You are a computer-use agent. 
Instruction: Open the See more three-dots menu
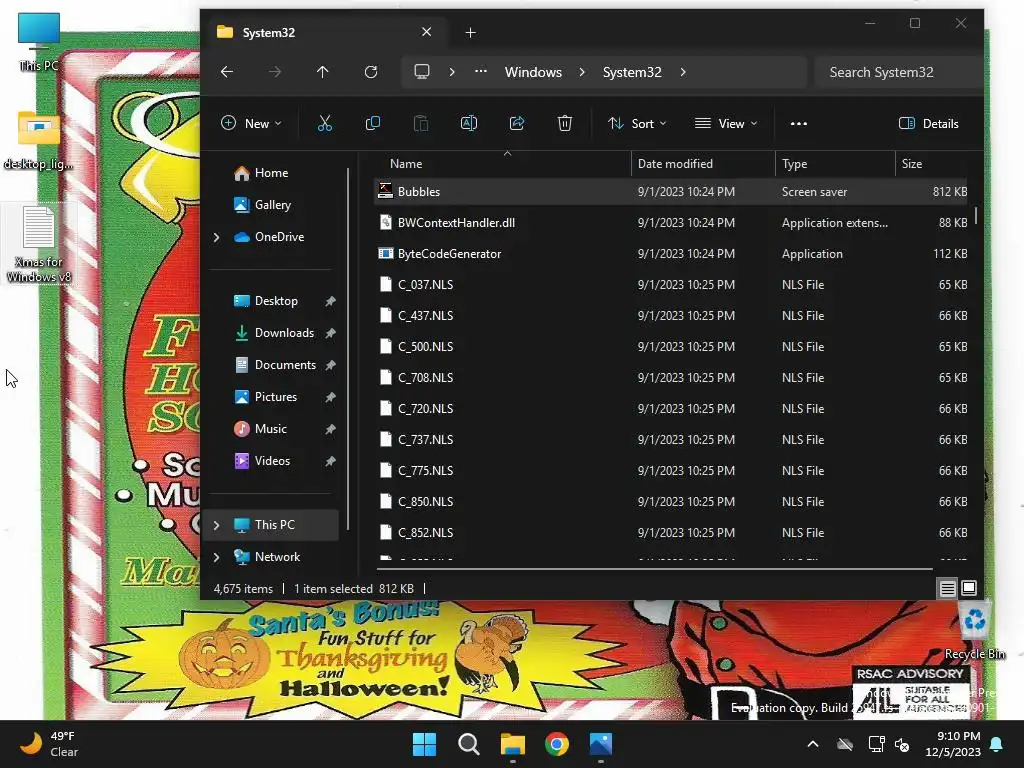click(799, 123)
